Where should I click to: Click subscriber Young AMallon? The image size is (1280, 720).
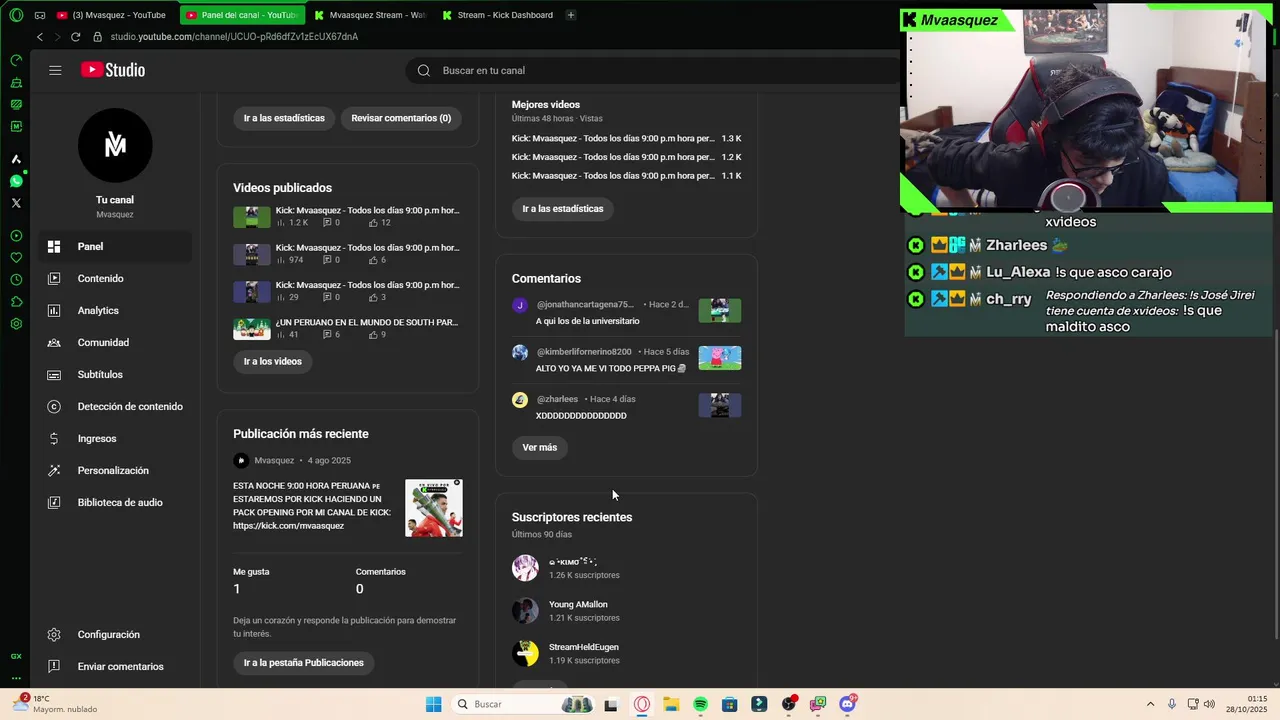[578, 605]
